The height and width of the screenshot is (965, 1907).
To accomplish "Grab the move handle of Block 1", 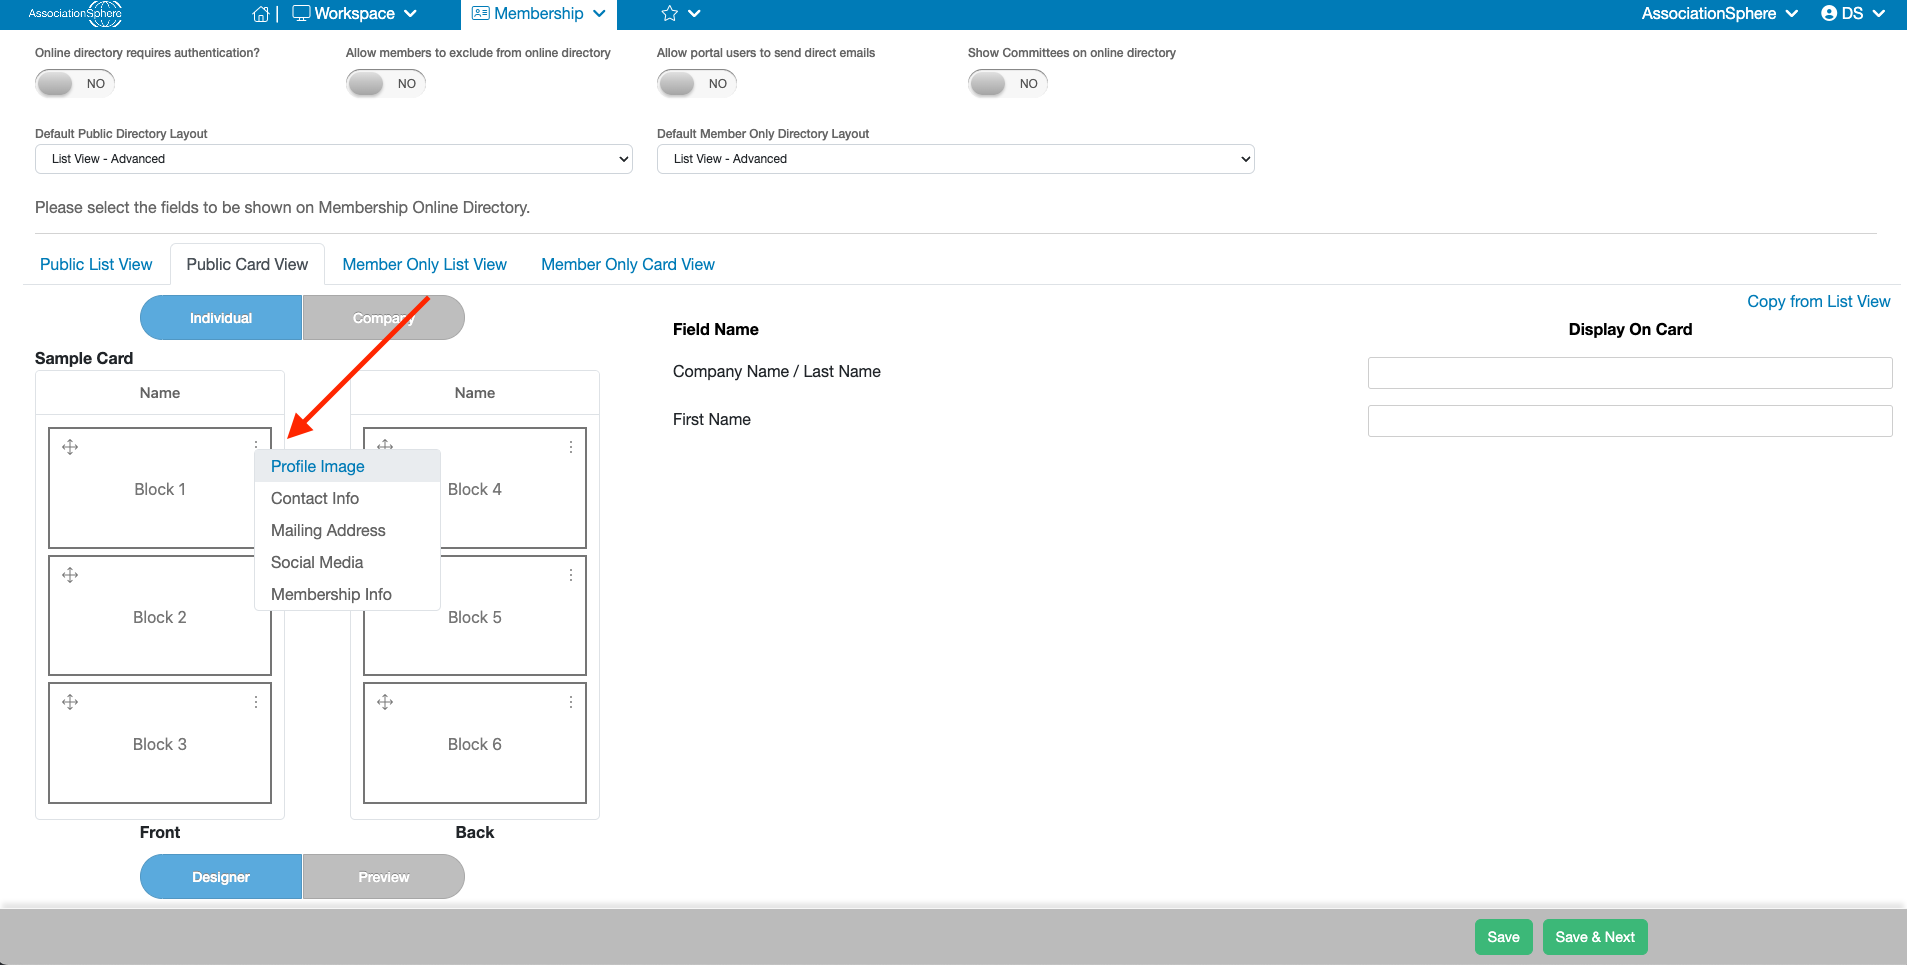I will click(x=70, y=447).
